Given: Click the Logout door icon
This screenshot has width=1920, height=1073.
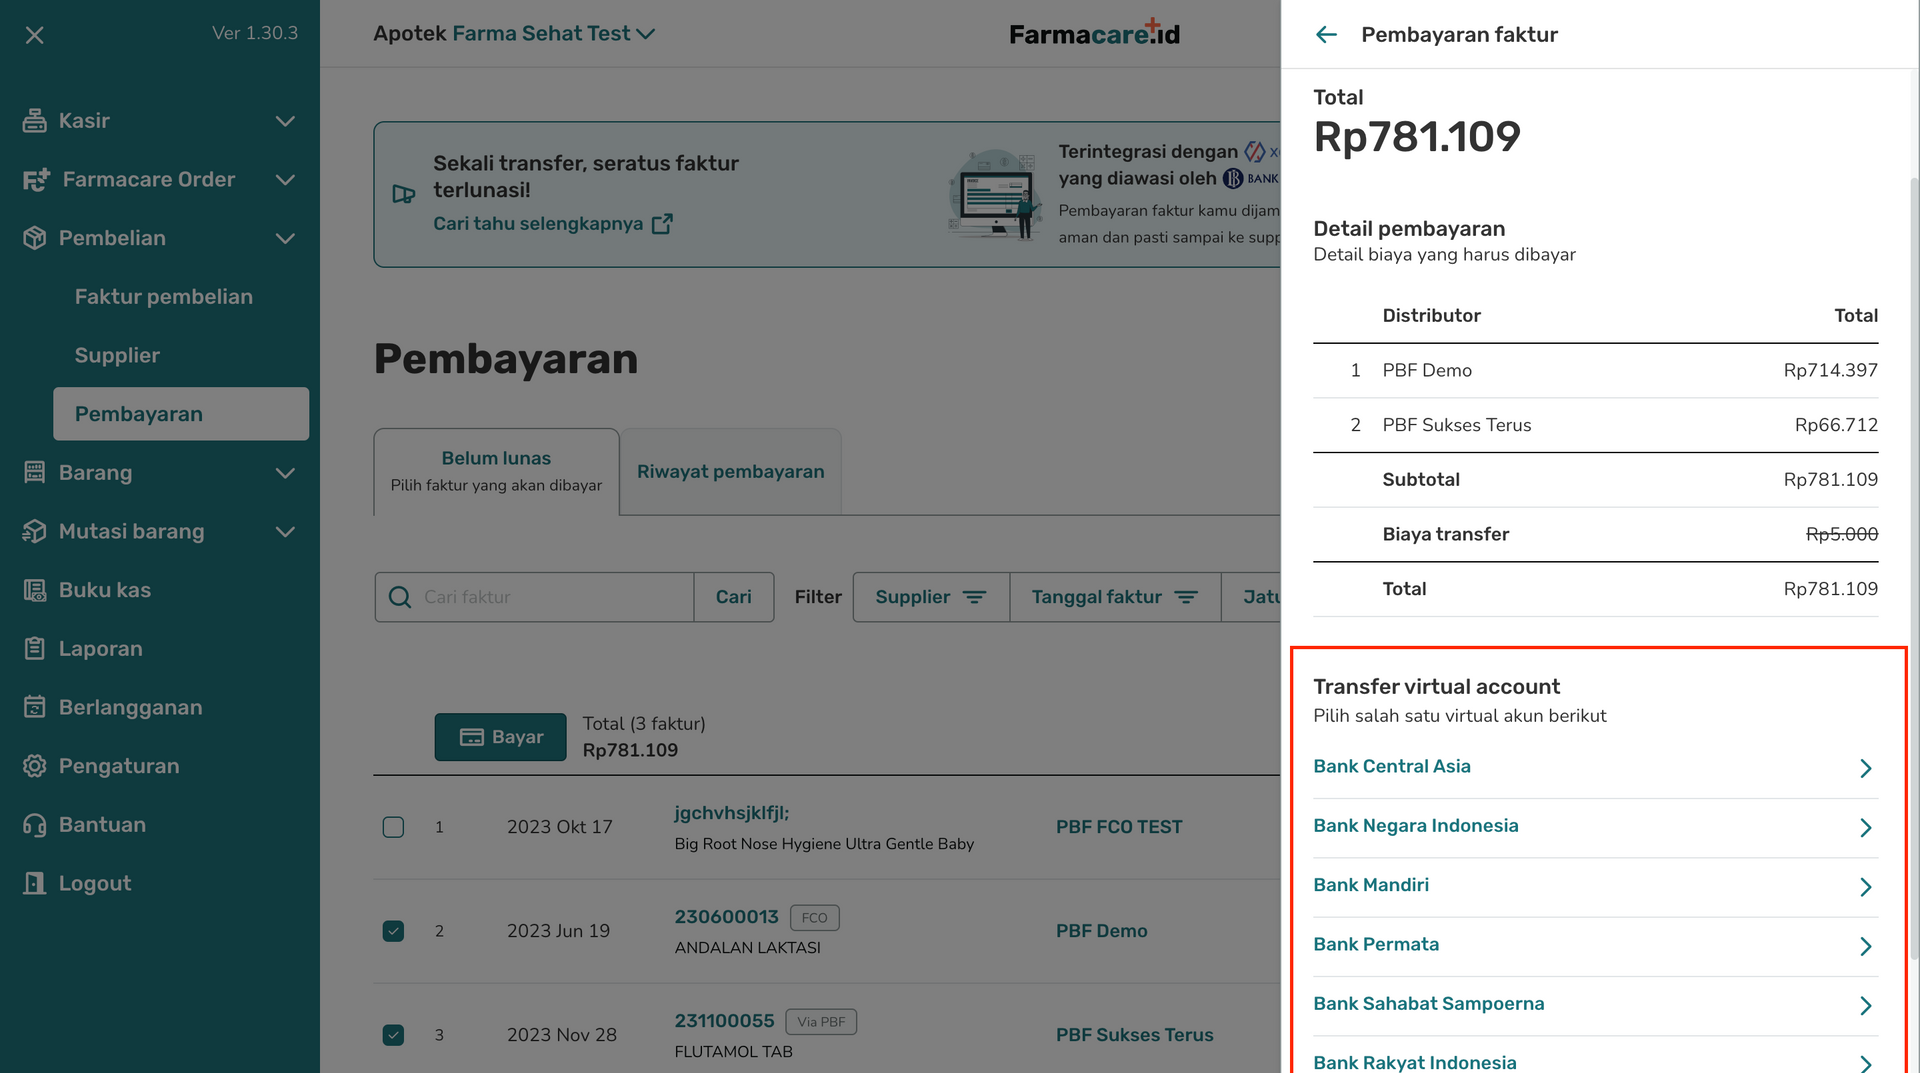Looking at the screenshot, I should click(35, 884).
